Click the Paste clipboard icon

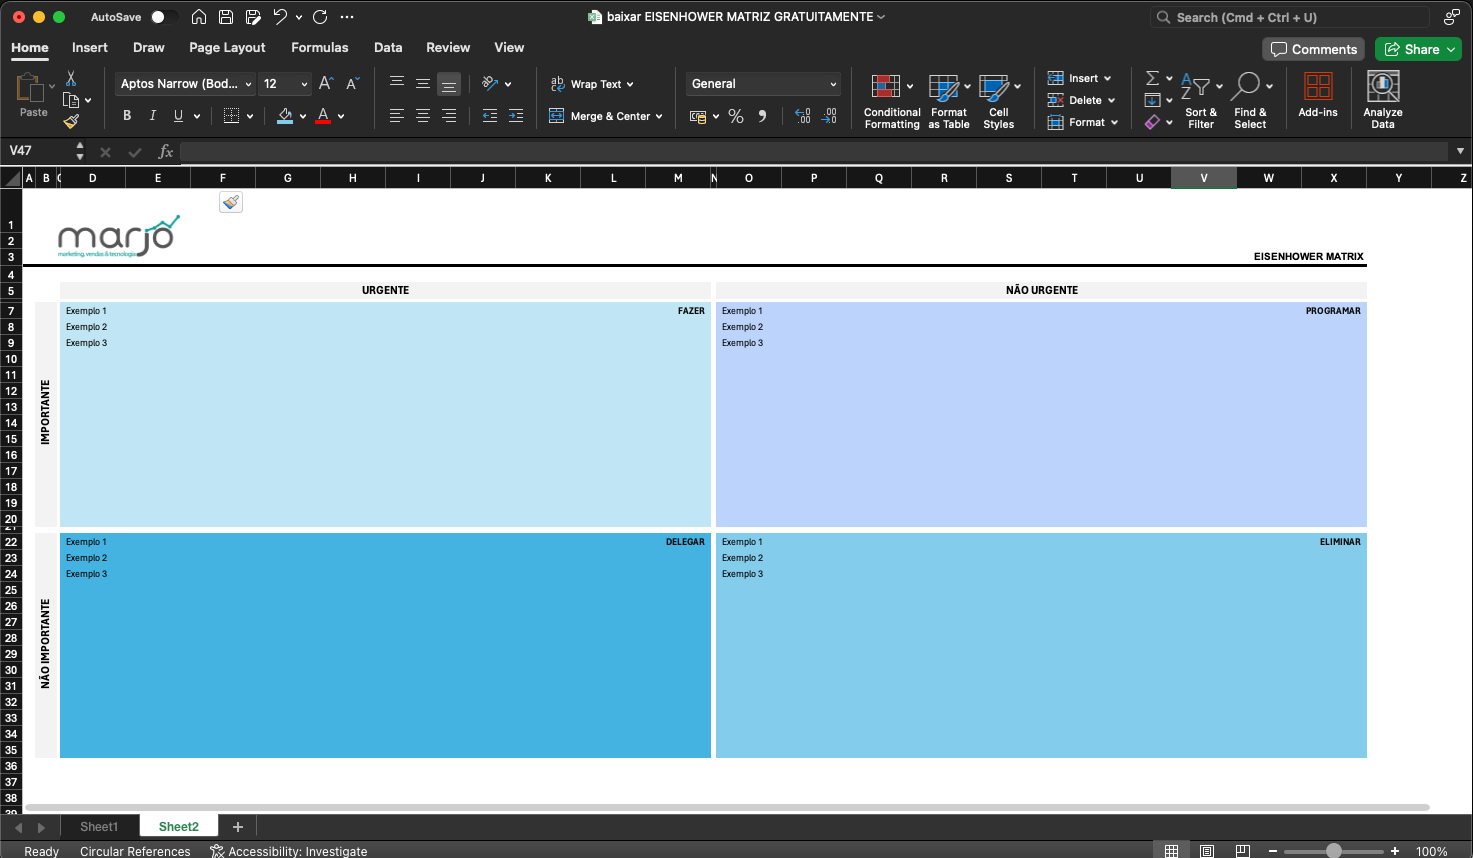pyautogui.click(x=30, y=88)
